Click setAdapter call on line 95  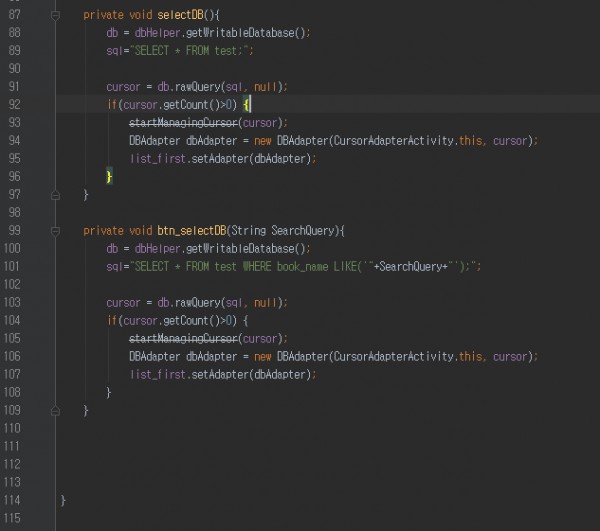220,159
